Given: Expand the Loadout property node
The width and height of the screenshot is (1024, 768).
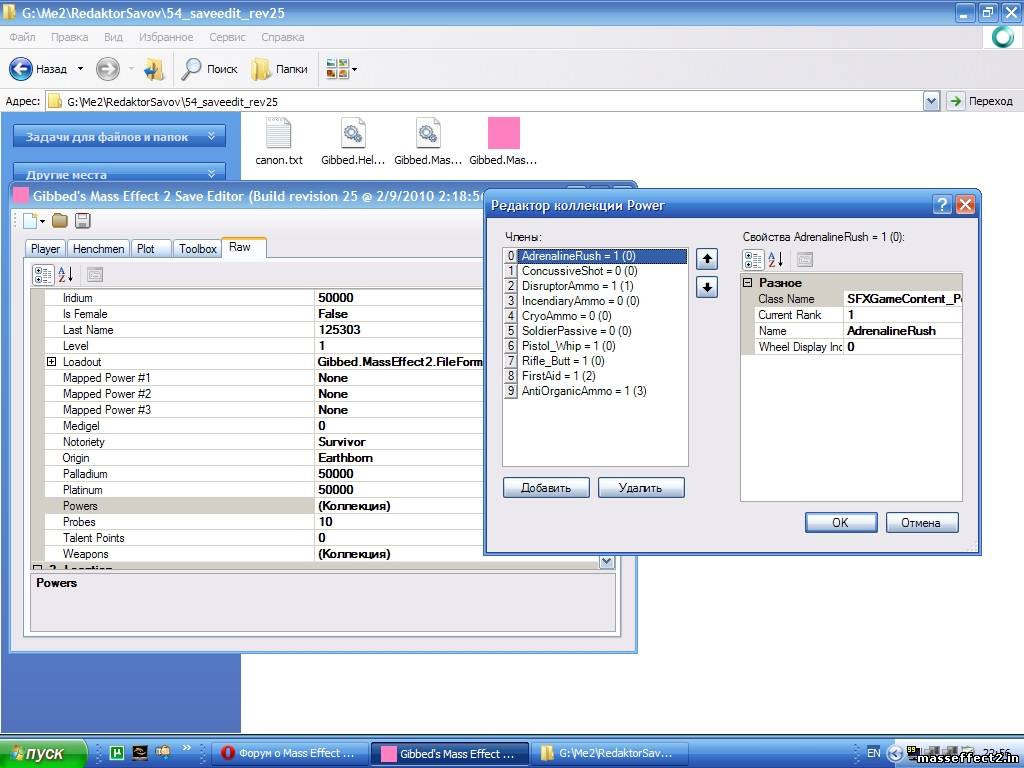Looking at the screenshot, I should [x=51, y=362].
